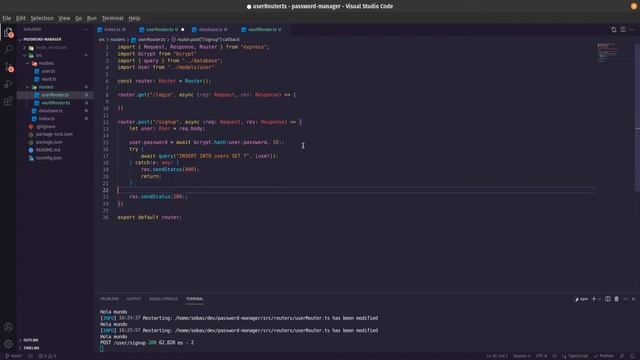Click the main branch indicator in status bar
Image resolution: width=640 pixels, height=360 pixels.
[x=14, y=356]
